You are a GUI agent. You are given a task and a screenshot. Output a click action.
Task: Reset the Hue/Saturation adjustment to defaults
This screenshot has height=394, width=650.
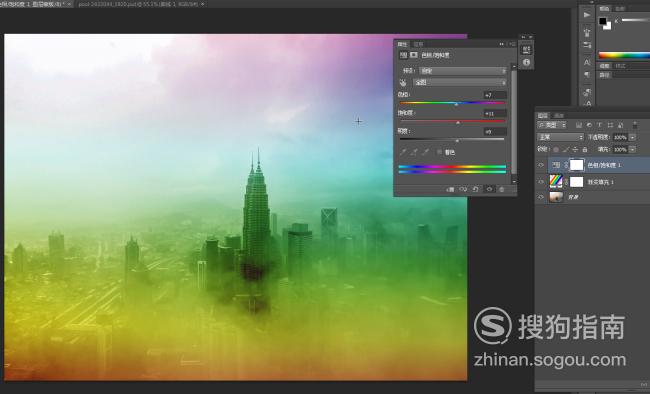476,190
